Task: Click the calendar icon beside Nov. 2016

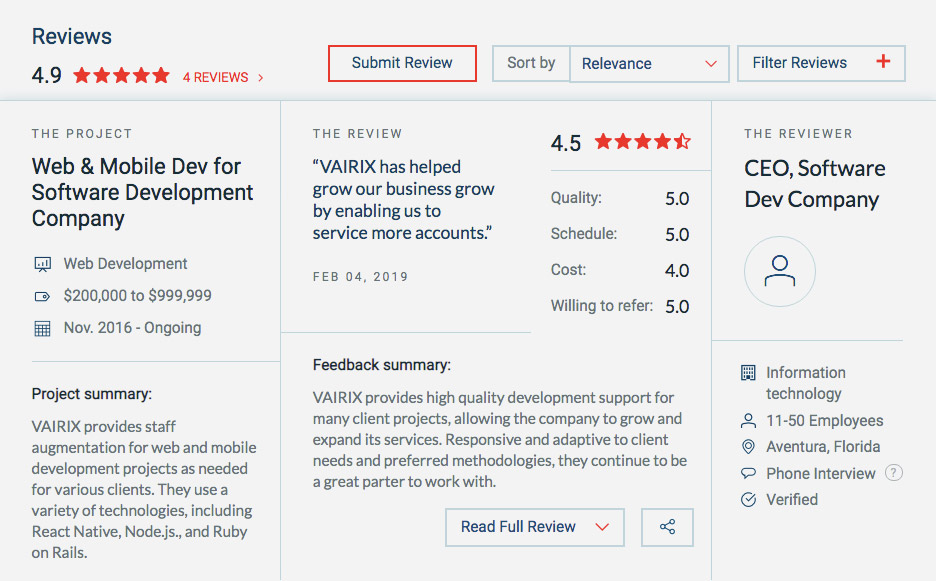Action: coord(42,328)
